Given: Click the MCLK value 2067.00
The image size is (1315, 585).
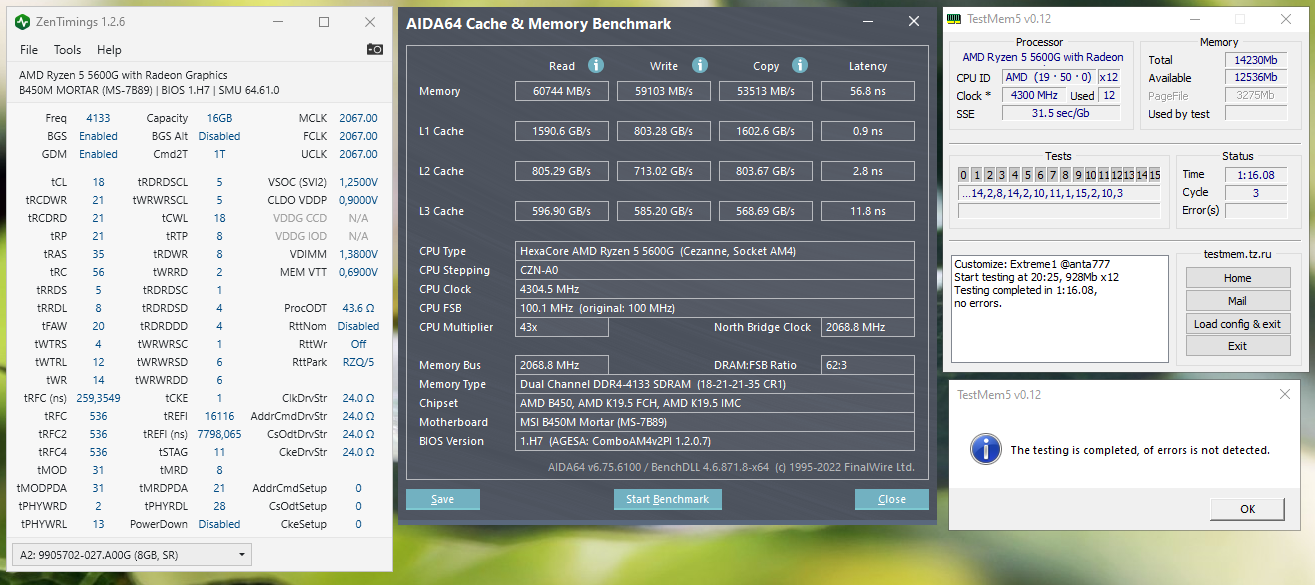Looking at the screenshot, I should click(358, 118).
